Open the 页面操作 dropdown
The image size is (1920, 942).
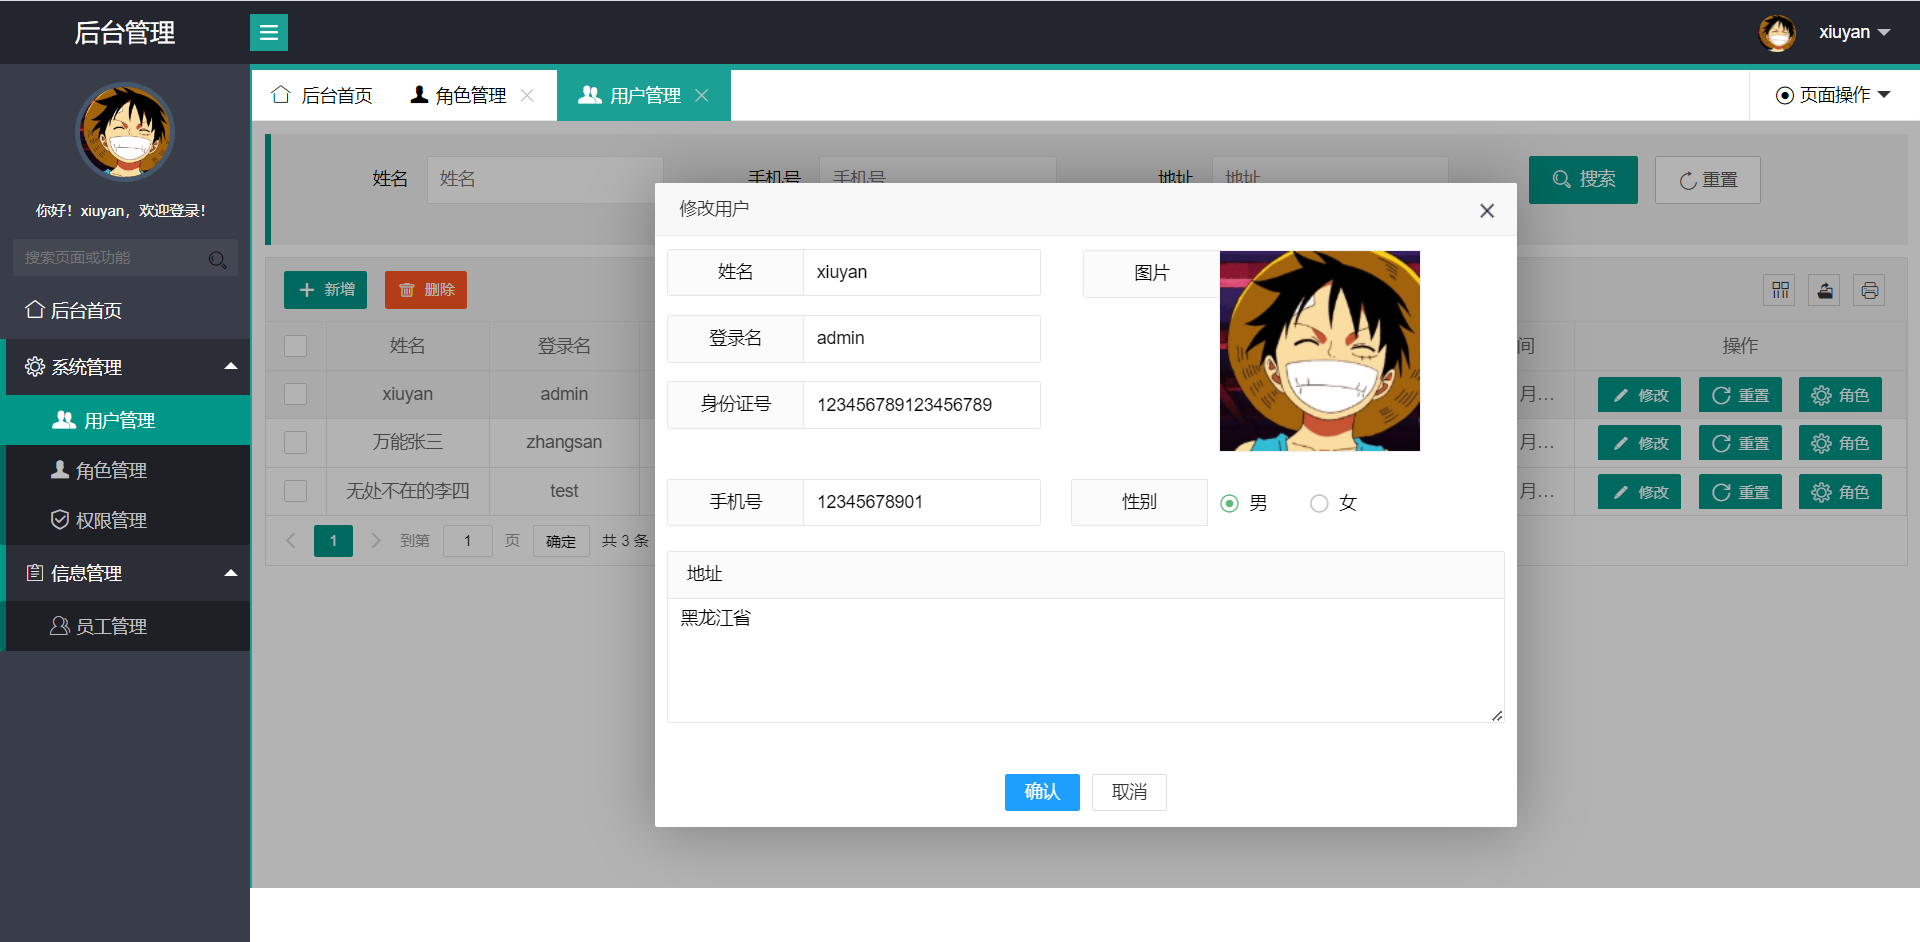tap(1833, 95)
